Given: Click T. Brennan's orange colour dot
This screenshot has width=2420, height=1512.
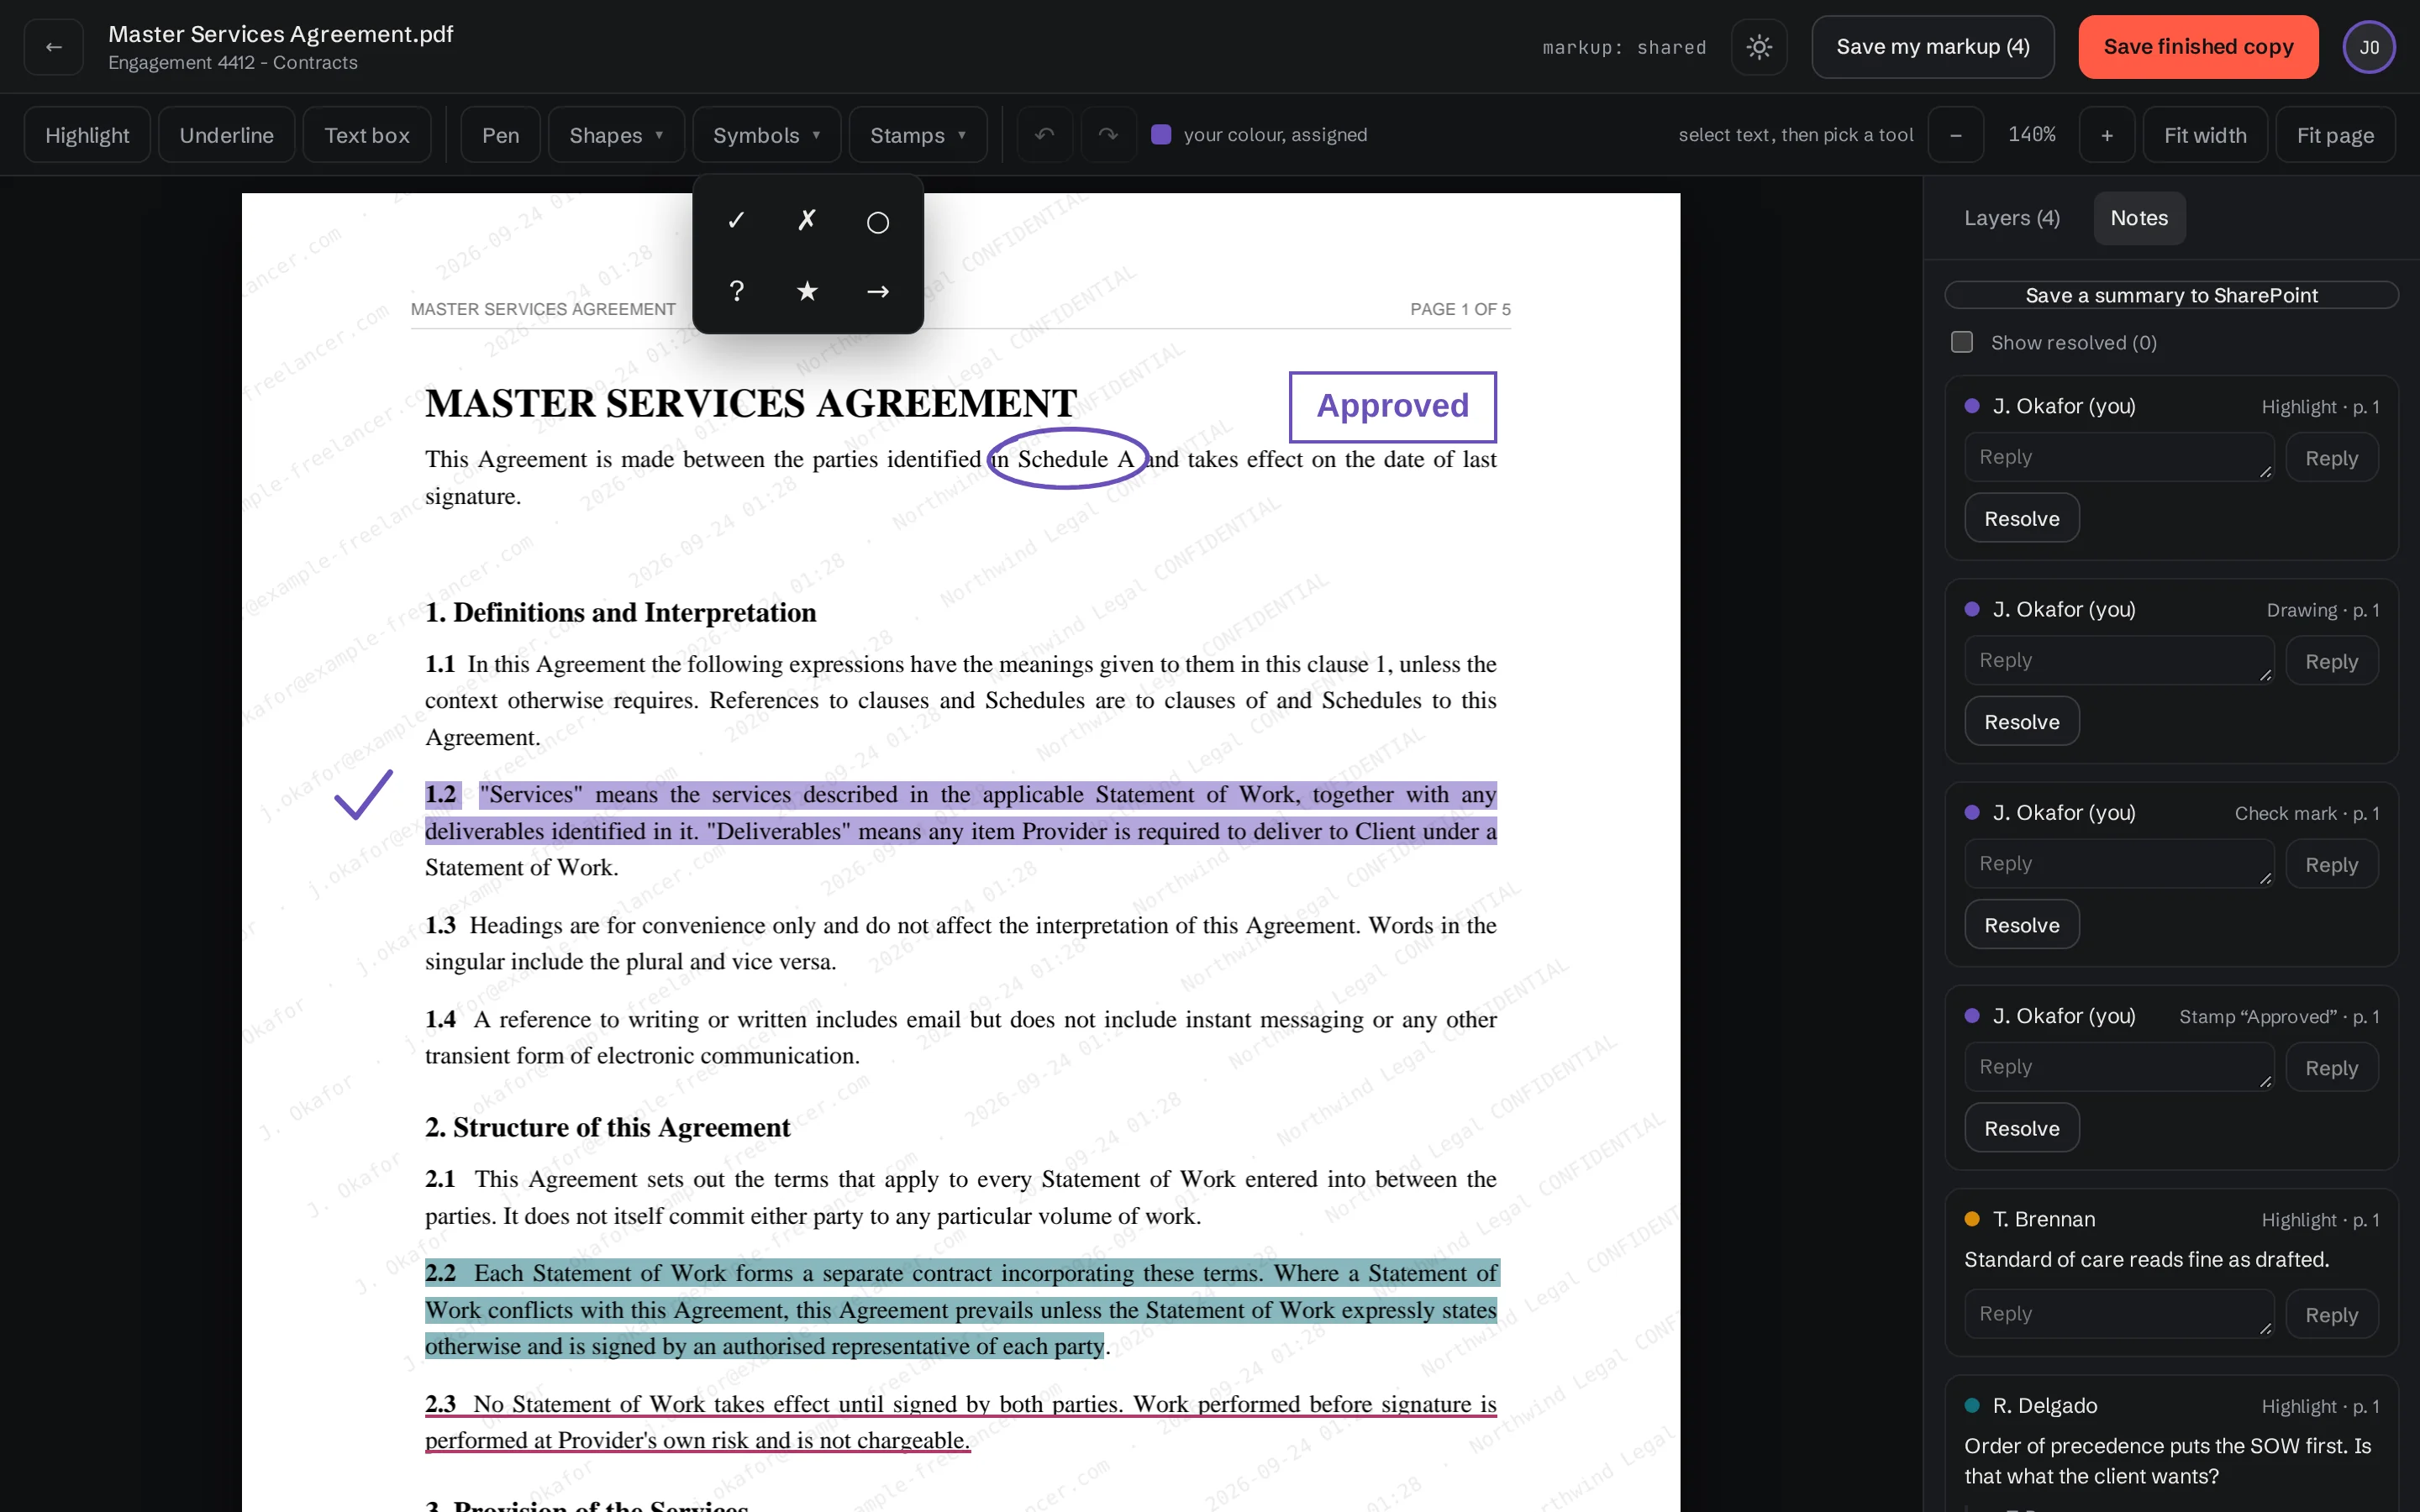Looking at the screenshot, I should 1972,1219.
